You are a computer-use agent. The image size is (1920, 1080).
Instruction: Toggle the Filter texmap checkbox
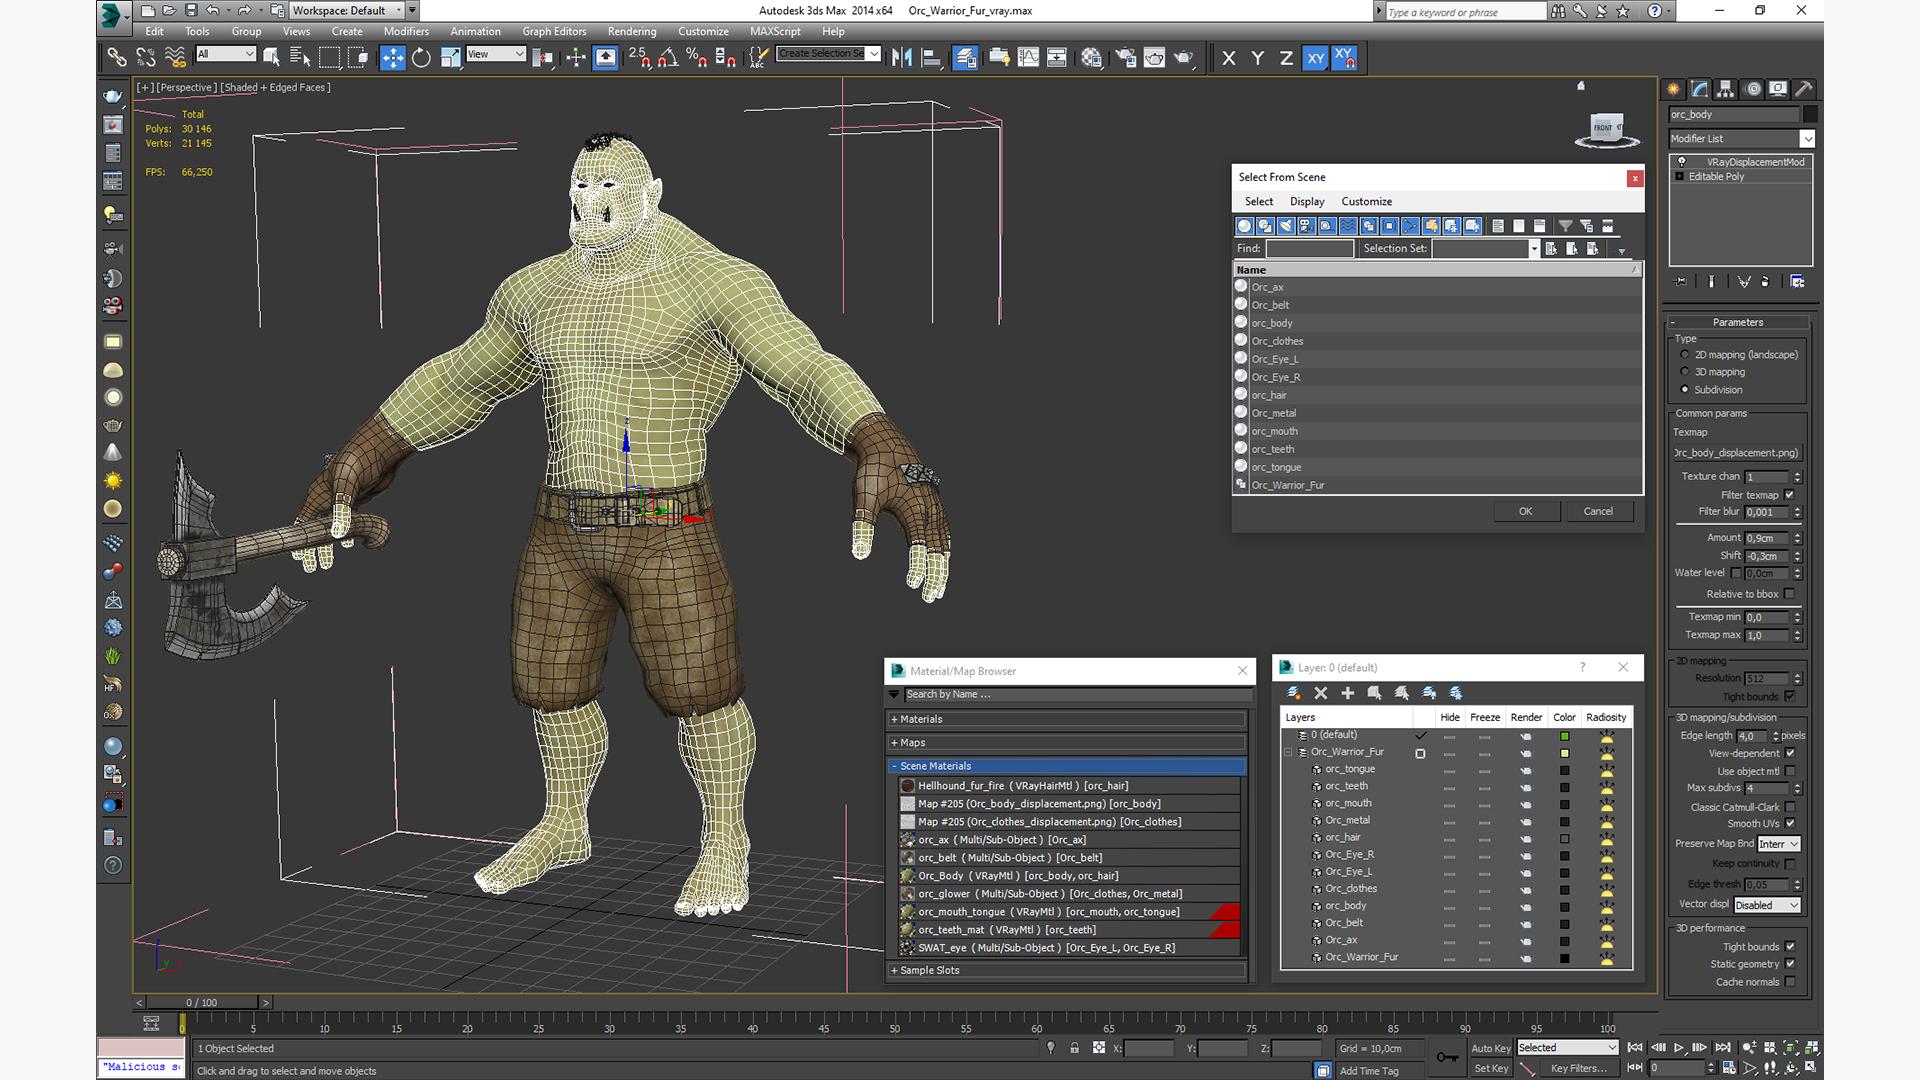point(1789,495)
